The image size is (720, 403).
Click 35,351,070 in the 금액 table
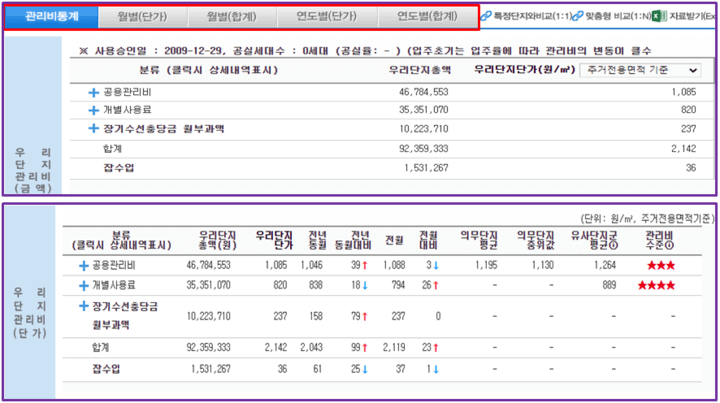pos(423,110)
